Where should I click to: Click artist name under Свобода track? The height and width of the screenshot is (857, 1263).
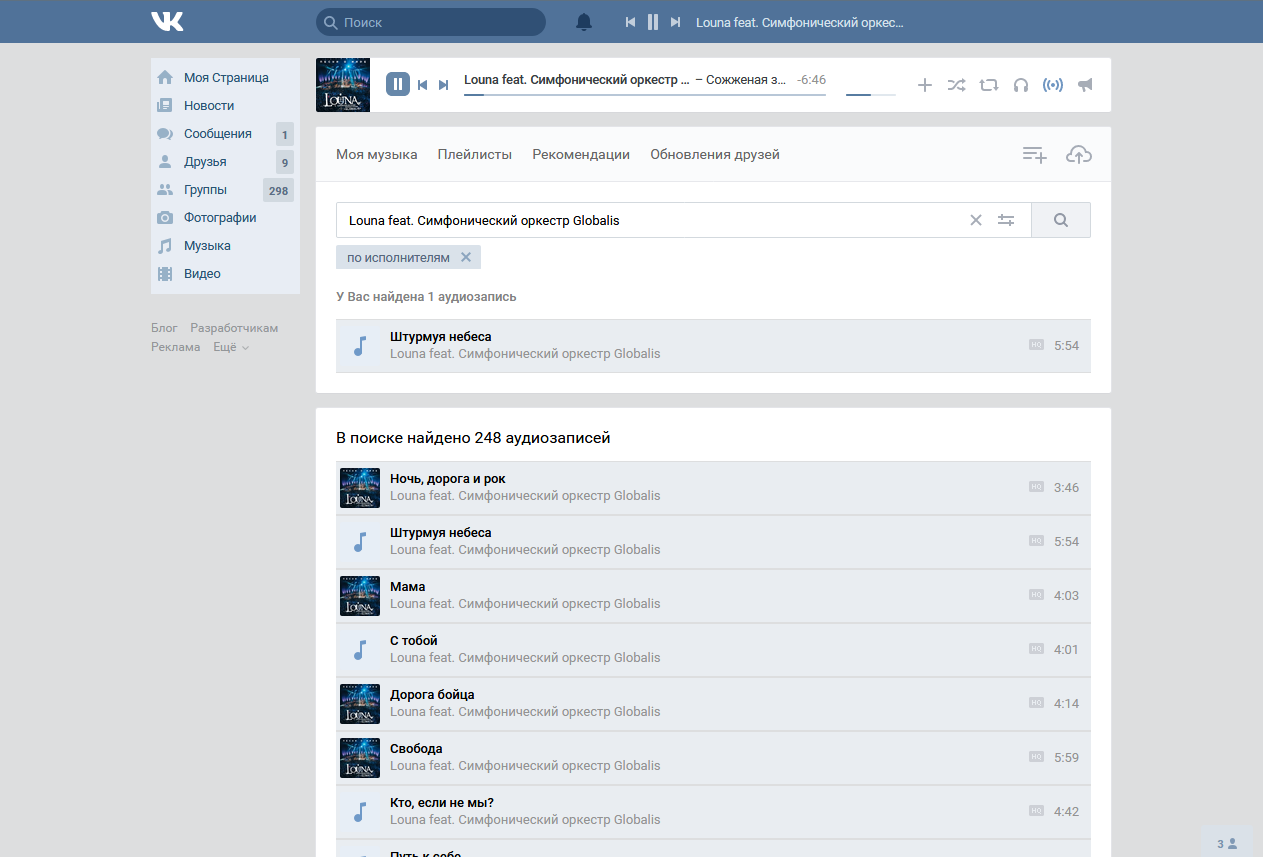pyautogui.click(x=525, y=766)
